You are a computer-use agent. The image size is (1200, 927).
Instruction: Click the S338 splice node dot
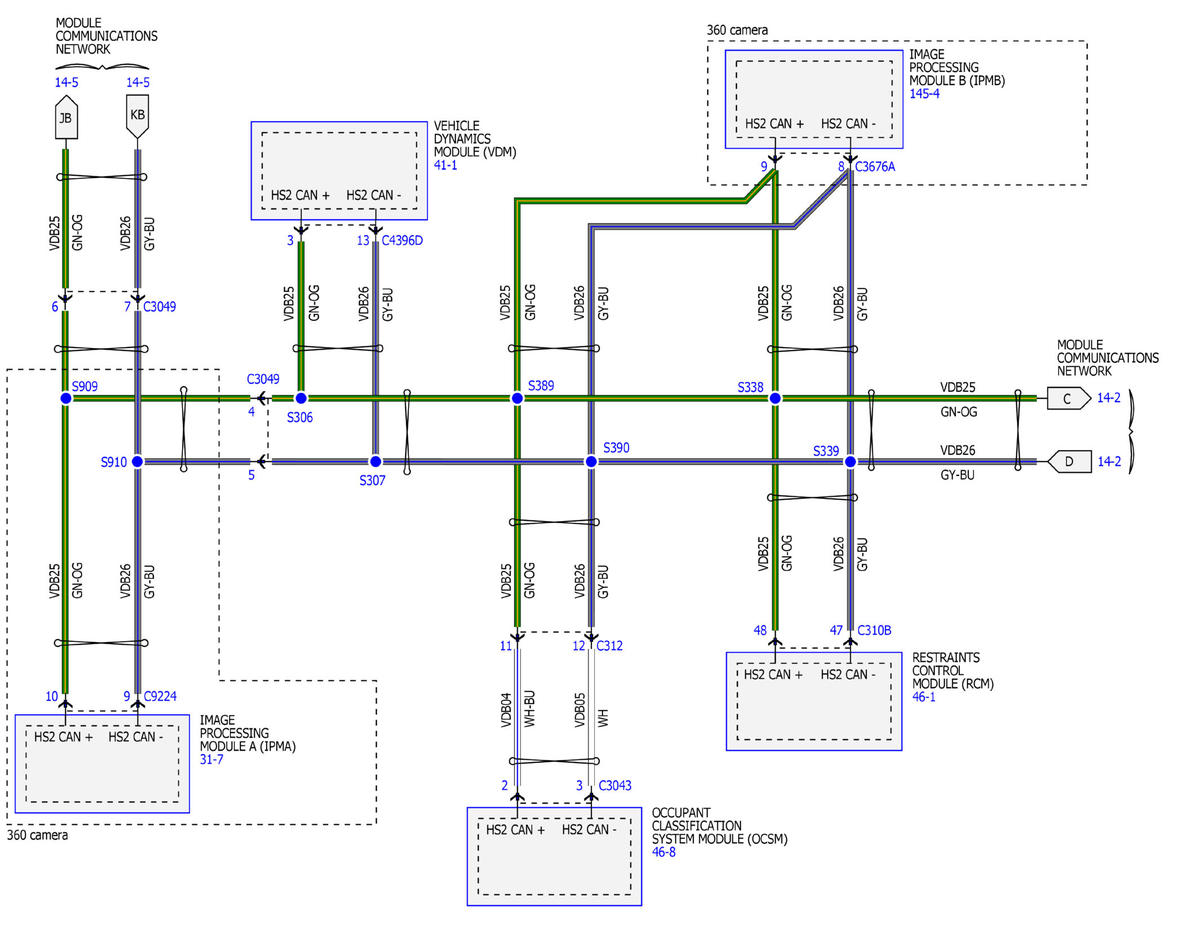pos(774,398)
